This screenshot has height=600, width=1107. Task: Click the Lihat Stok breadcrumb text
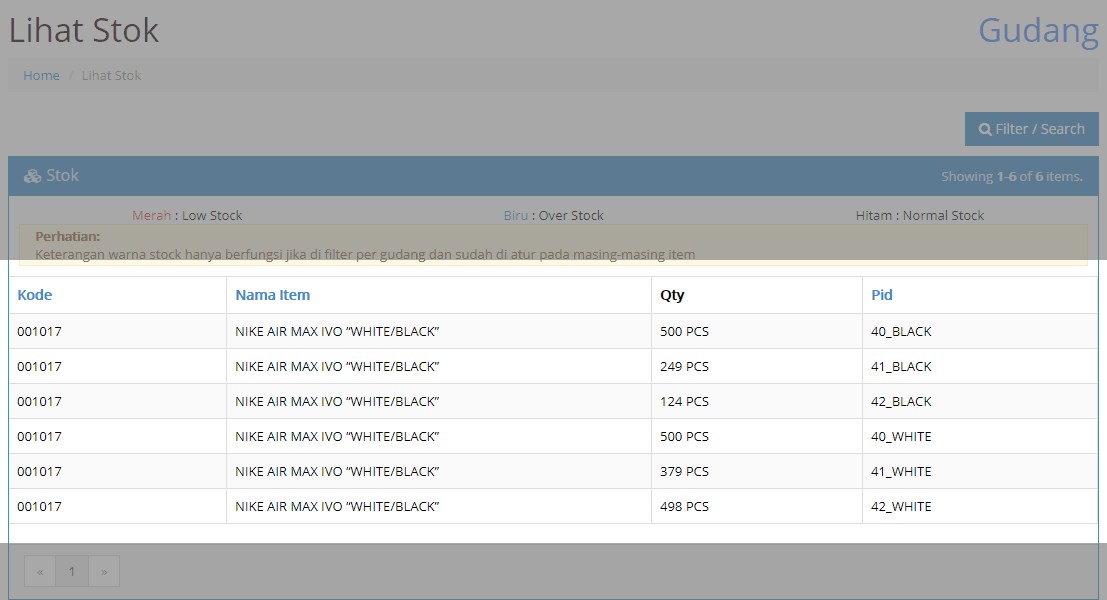point(112,76)
